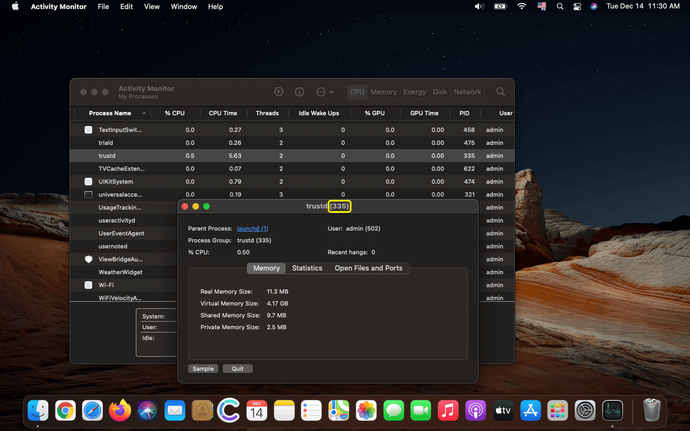Switch to Open Files and Ports tab
Screen dimensions: 690x431
point(368,268)
